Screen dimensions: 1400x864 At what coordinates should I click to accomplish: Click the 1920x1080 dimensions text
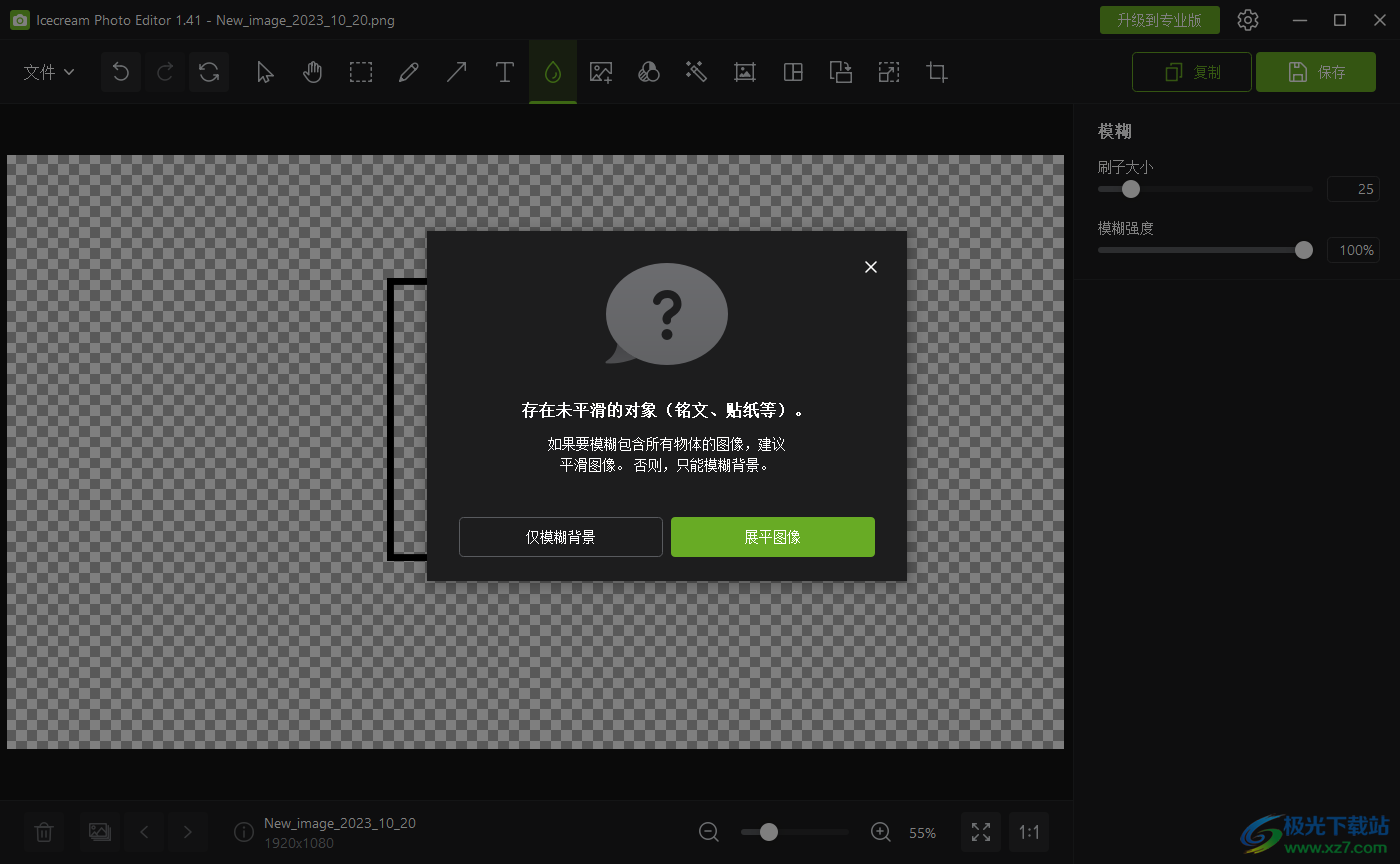pos(299,843)
